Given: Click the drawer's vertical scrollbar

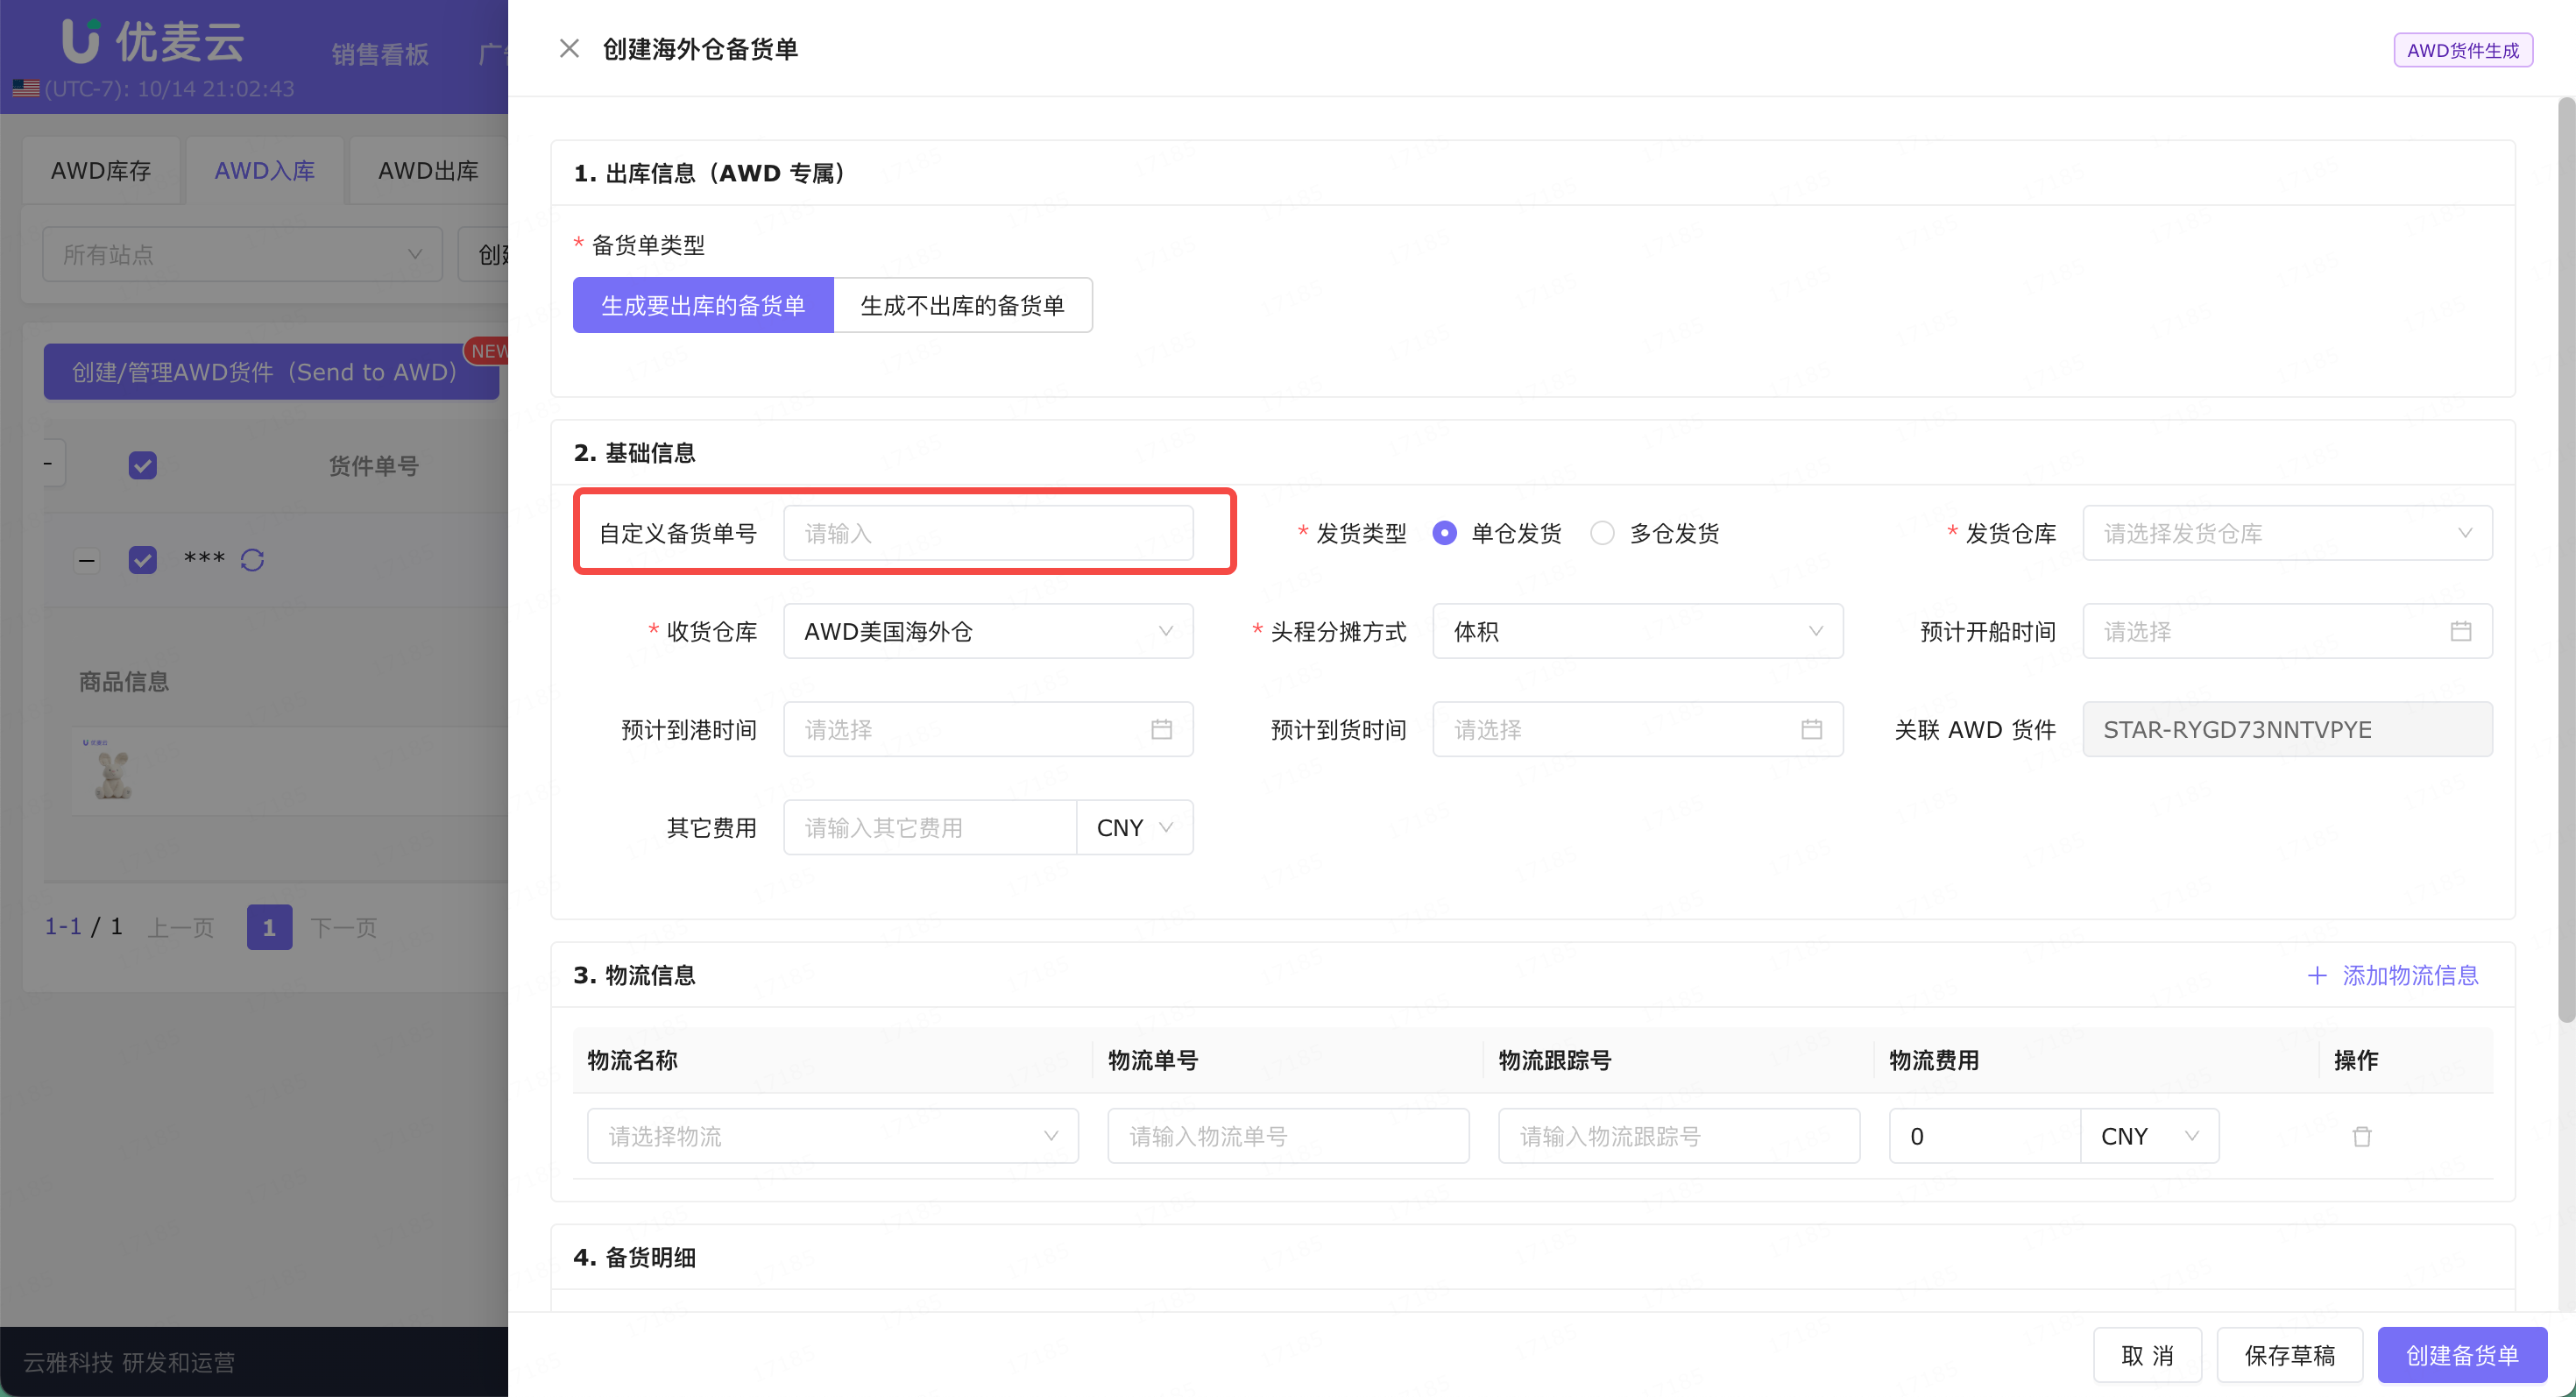Looking at the screenshot, I should [x=2566, y=560].
